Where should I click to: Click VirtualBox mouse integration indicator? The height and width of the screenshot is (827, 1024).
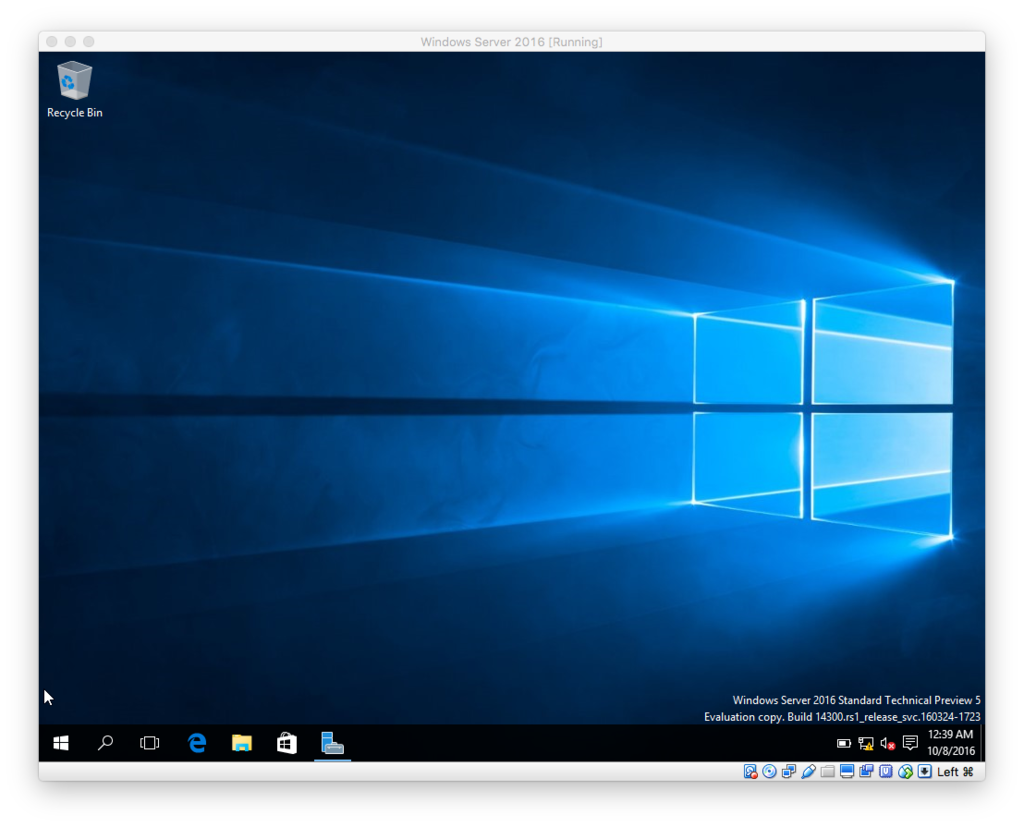pos(905,771)
